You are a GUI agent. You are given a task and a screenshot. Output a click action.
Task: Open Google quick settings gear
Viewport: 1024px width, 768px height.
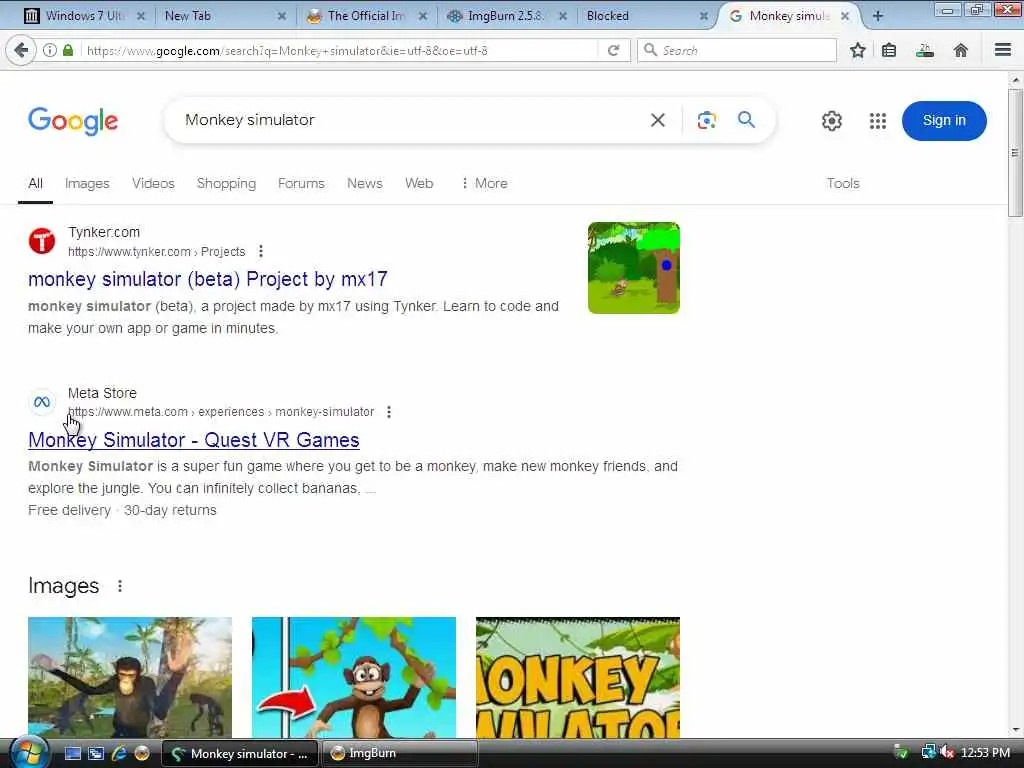831,121
